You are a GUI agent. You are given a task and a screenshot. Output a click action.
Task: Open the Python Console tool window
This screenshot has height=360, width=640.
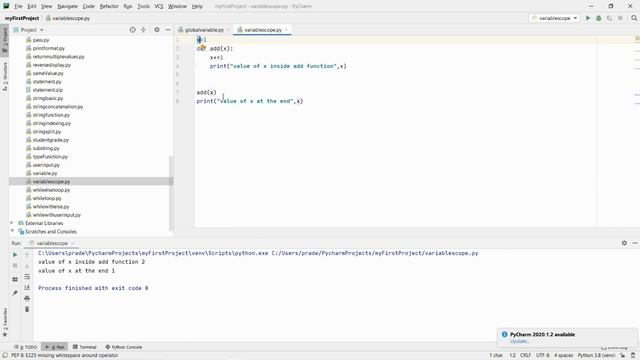pos(124,347)
